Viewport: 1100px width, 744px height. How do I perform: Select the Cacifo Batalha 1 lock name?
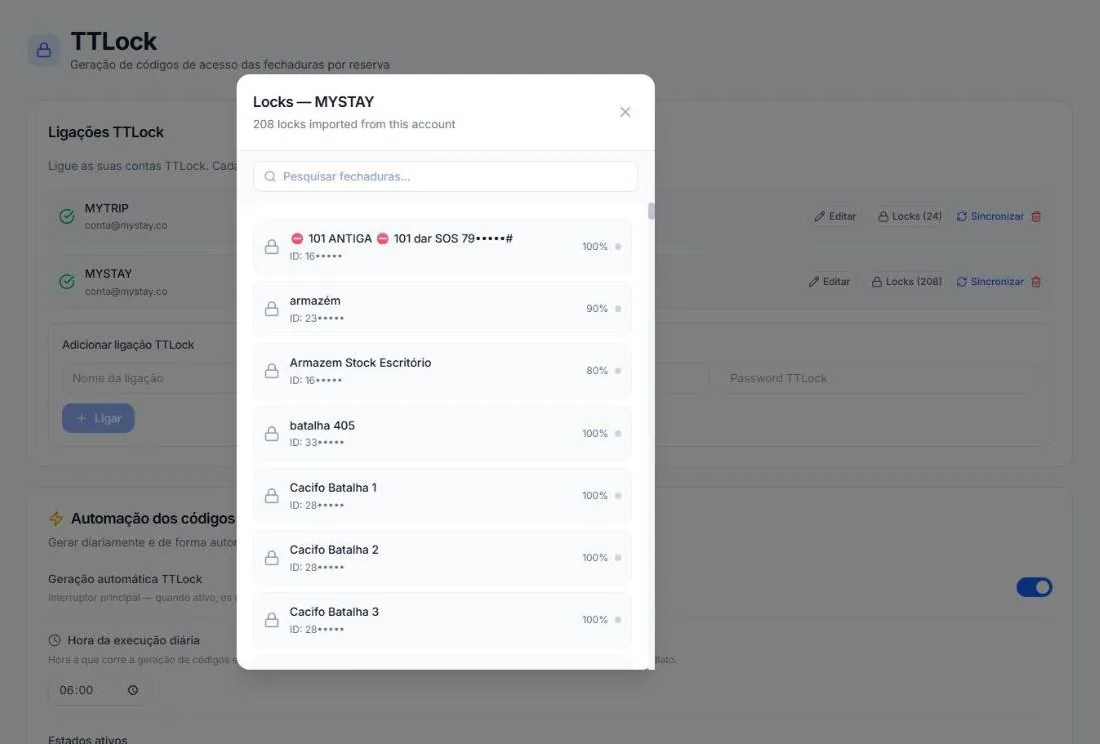coord(333,487)
